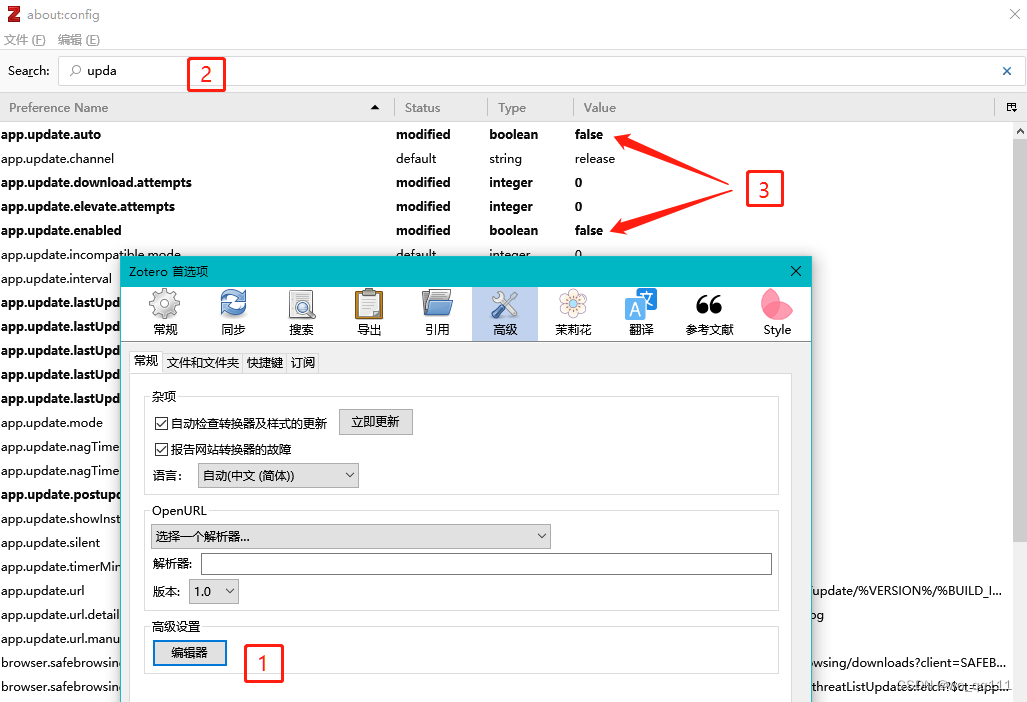This screenshot has height=702, width=1027.
Task: Select the app.update.download.attempts row
Action: point(506,183)
